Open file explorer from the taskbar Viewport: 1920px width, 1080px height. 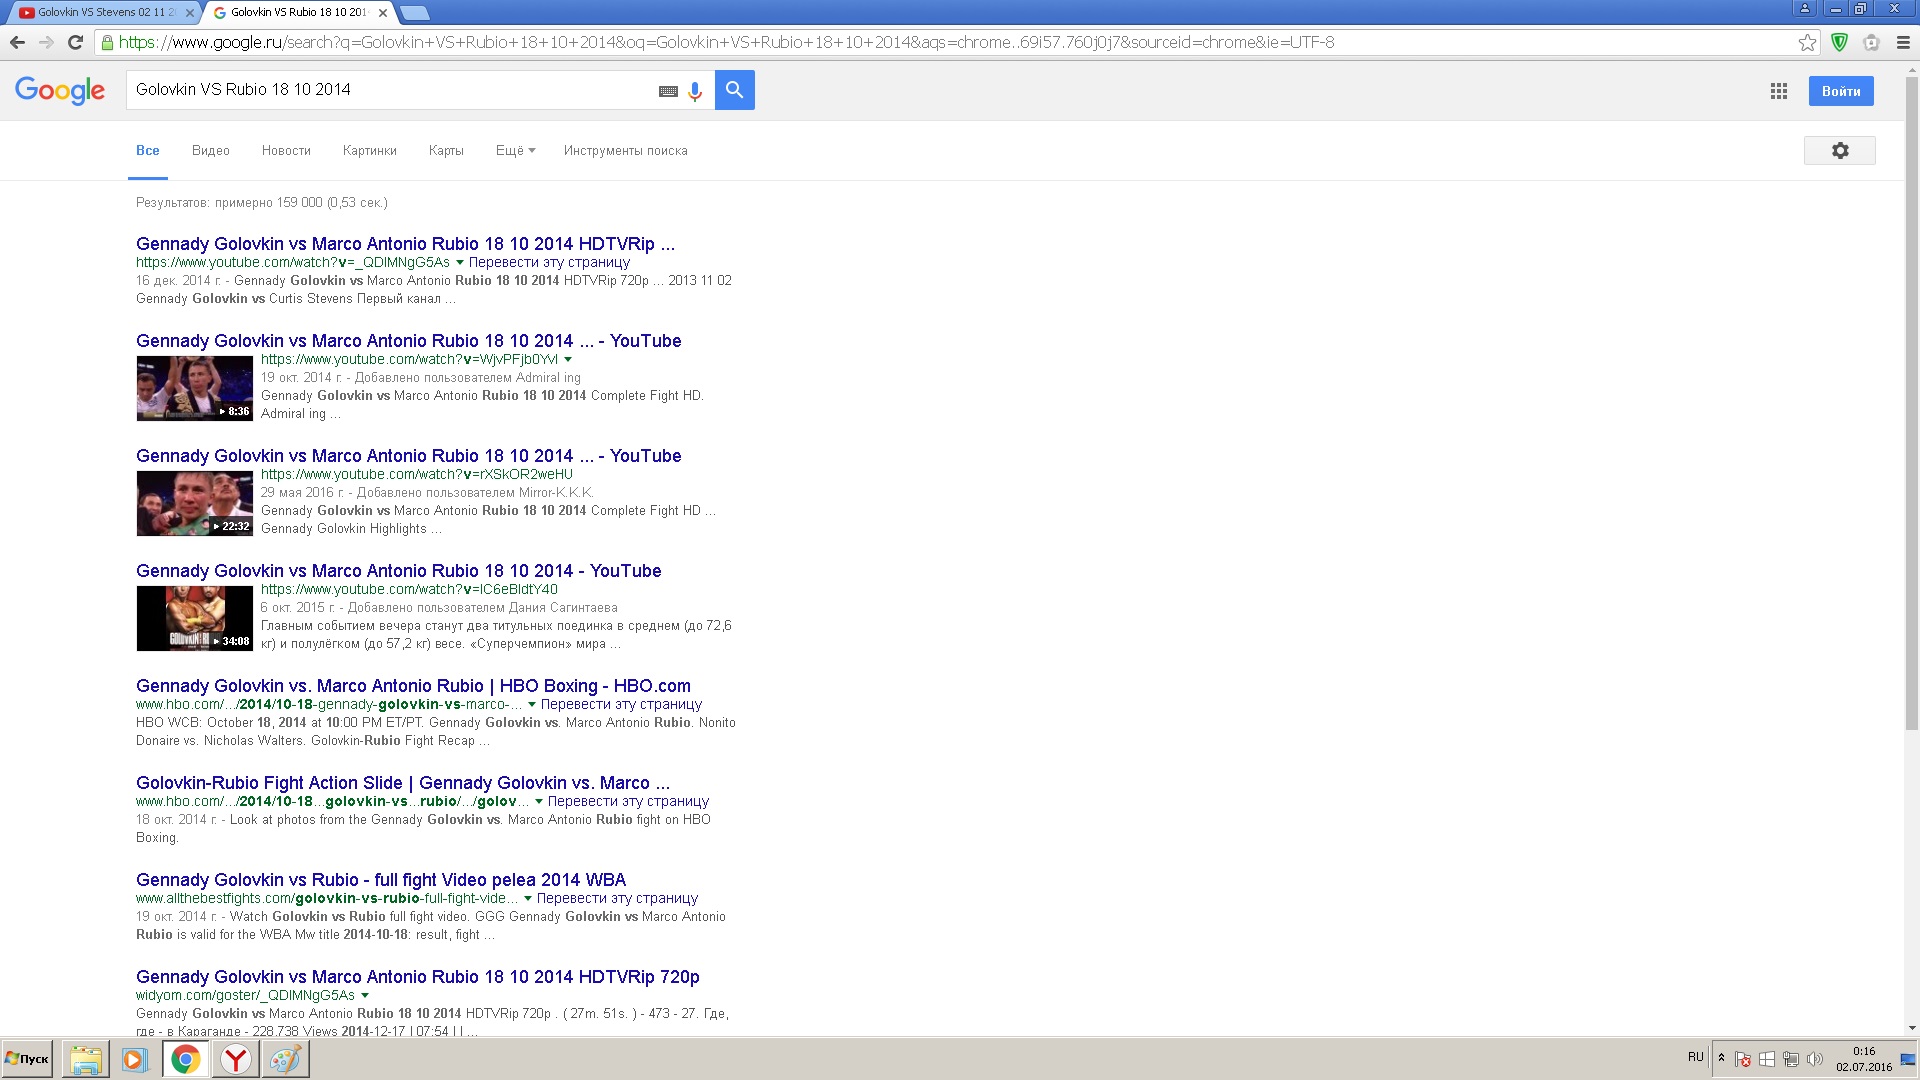click(86, 1059)
